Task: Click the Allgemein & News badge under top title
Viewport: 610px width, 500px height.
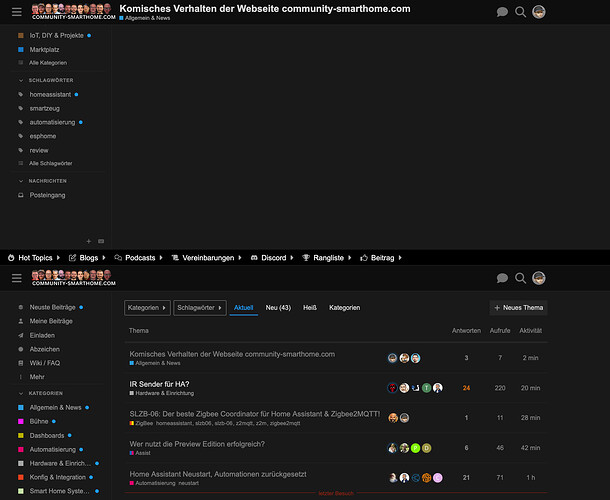Action: click(145, 18)
